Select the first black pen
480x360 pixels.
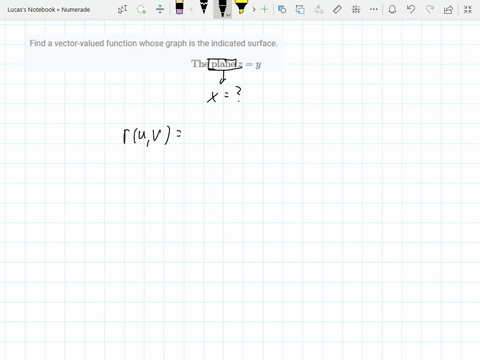tap(204, 7)
